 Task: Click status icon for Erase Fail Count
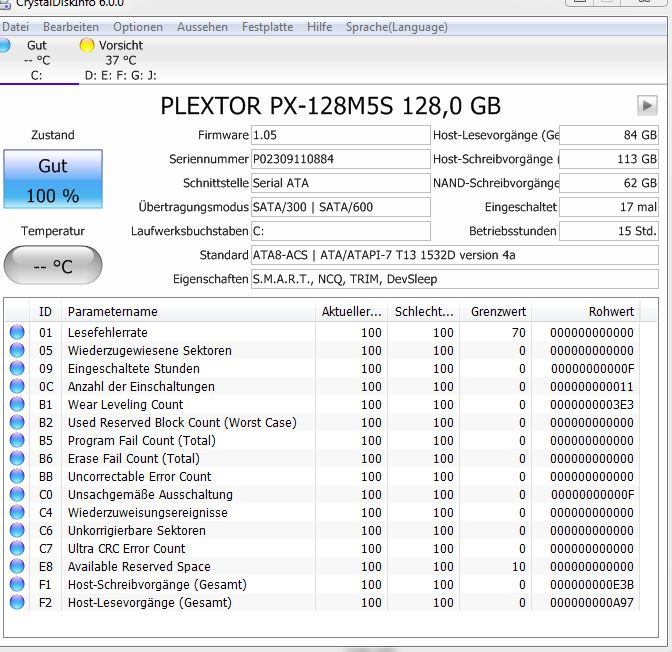tap(17, 458)
